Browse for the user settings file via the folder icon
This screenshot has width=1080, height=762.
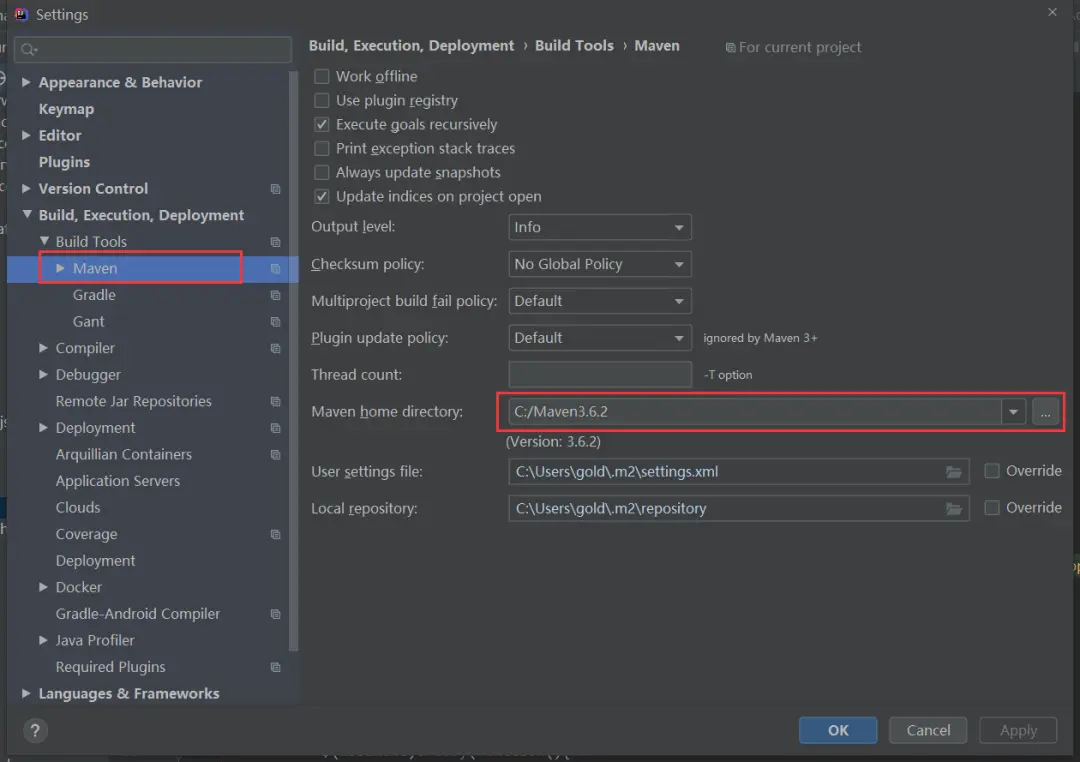click(954, 472)
